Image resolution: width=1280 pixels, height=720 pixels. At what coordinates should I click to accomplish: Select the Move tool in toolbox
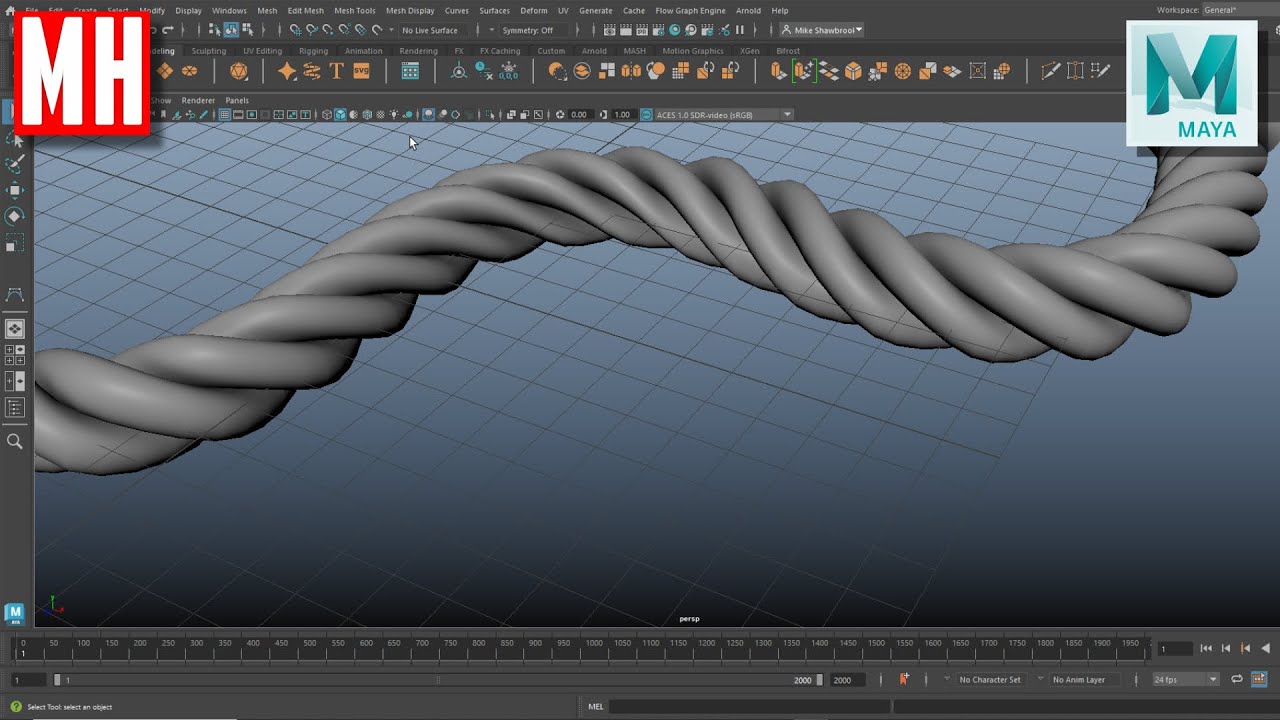coord(15,190)
